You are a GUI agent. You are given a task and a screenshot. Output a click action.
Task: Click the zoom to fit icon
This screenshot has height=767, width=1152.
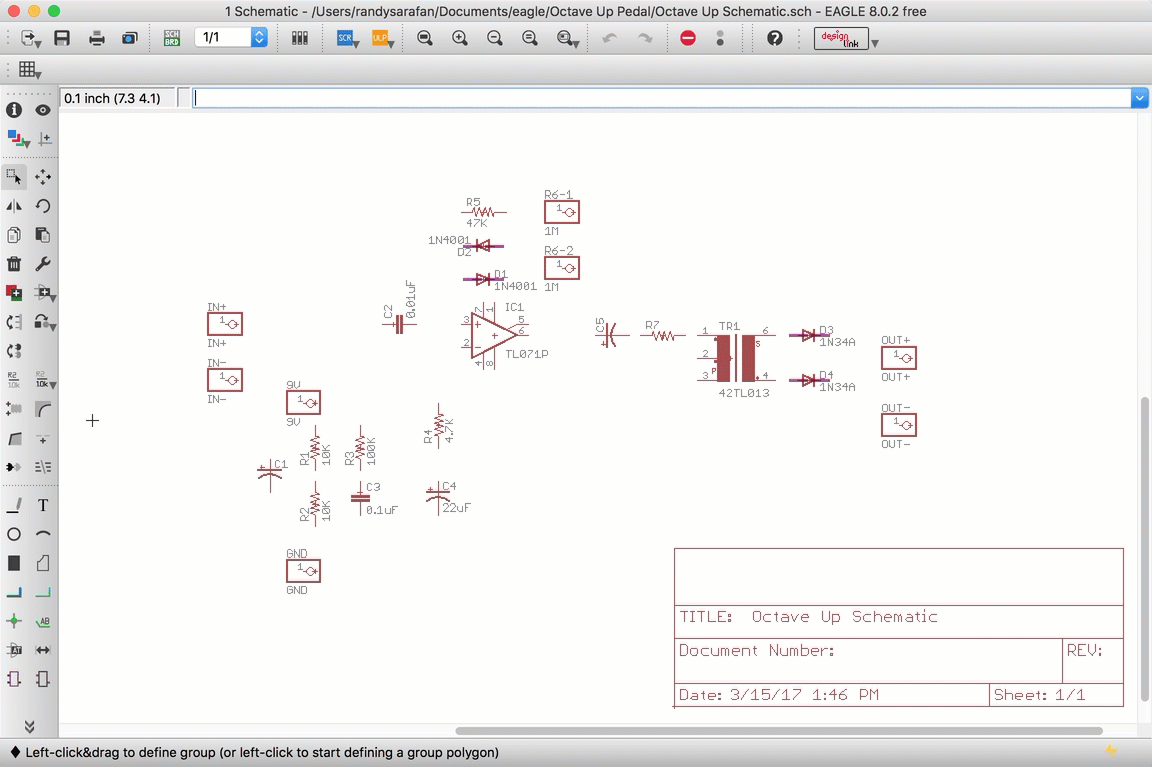click(x=424, y=38)
